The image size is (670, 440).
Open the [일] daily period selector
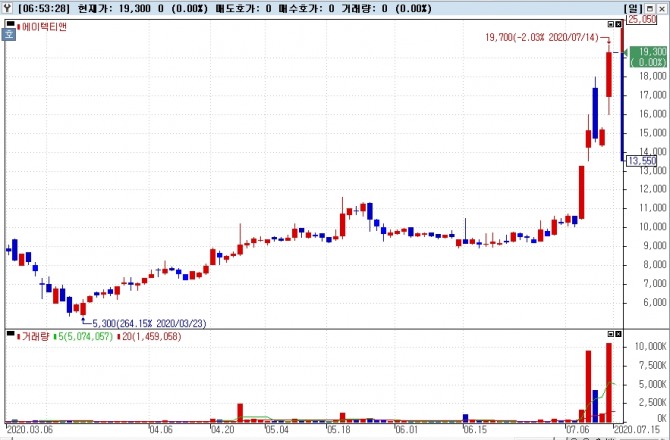pos(633,8)
